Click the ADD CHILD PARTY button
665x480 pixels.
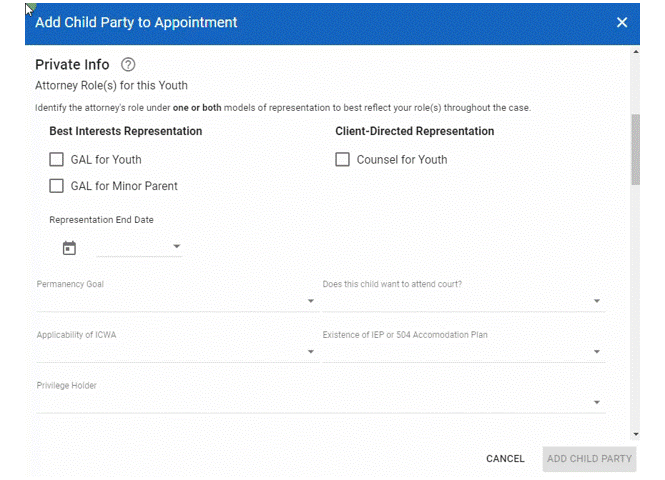click(x=589, y=459)
